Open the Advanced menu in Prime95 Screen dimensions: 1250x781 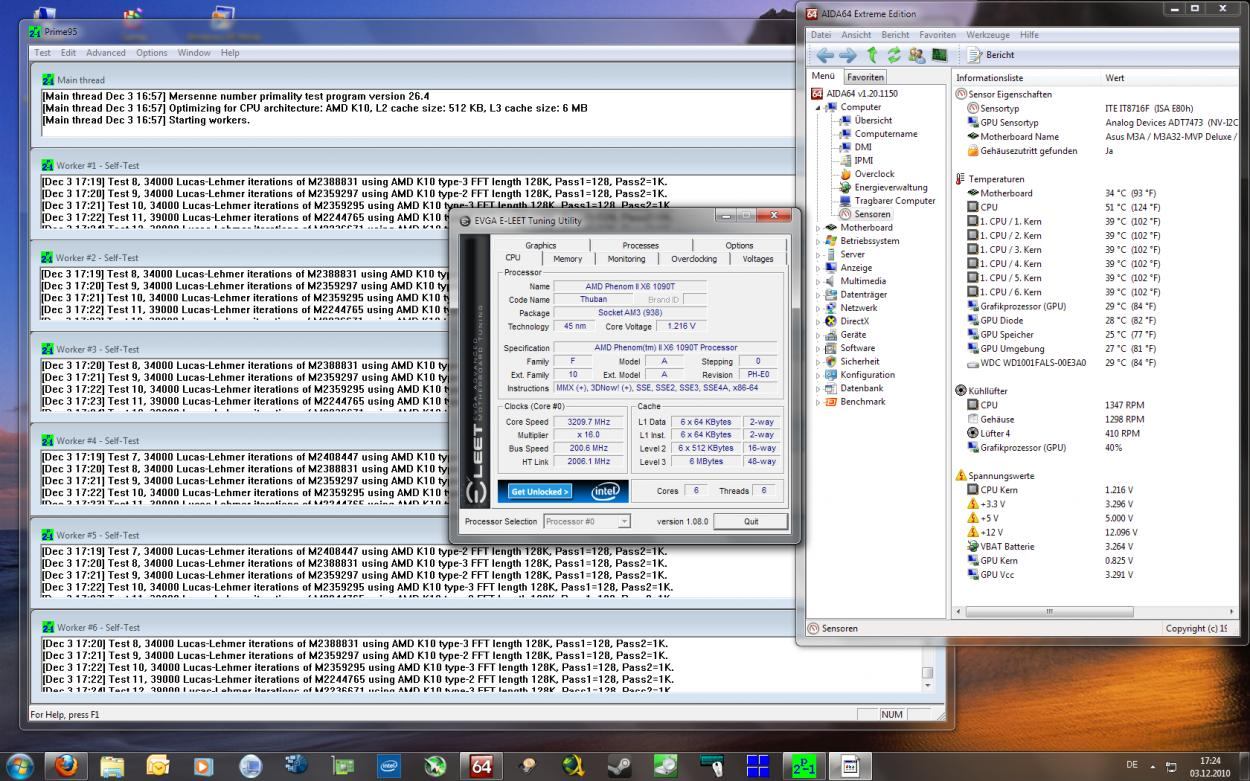[106, 53]
